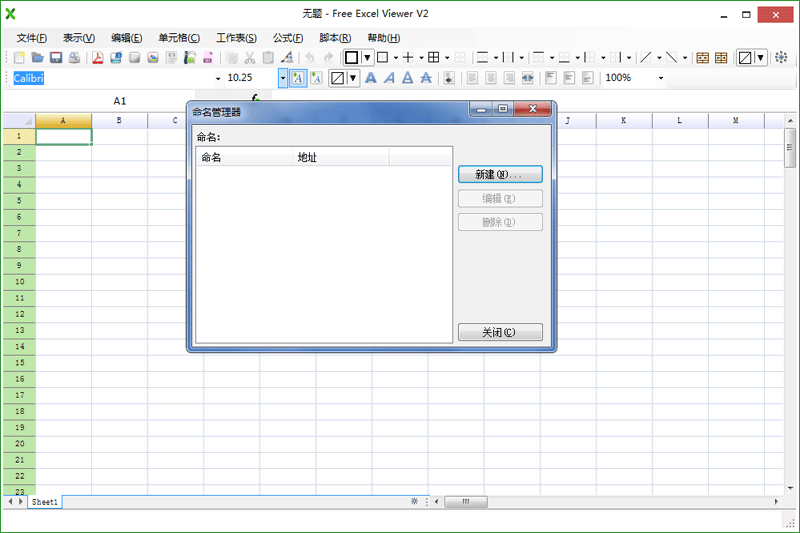This screenshot has width=800, height=533.
Task: Apply diagonal up border line
Action: pos(646,58)
